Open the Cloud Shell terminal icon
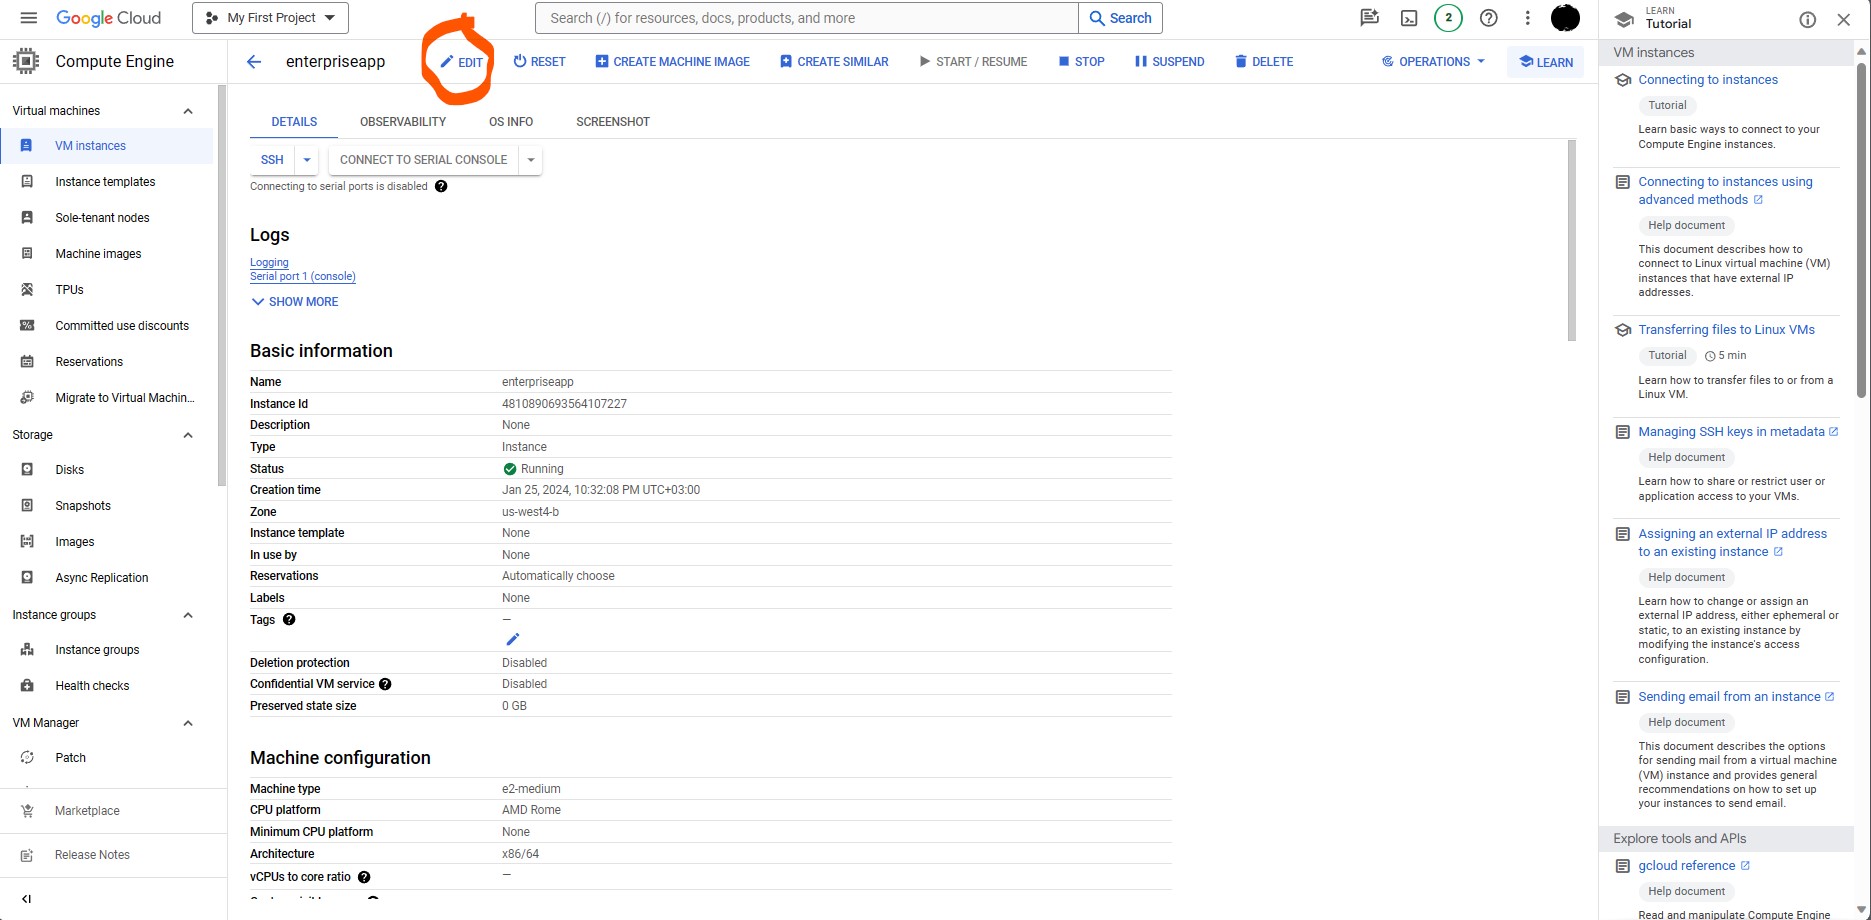1871x920 pixels. [1409, 18]
